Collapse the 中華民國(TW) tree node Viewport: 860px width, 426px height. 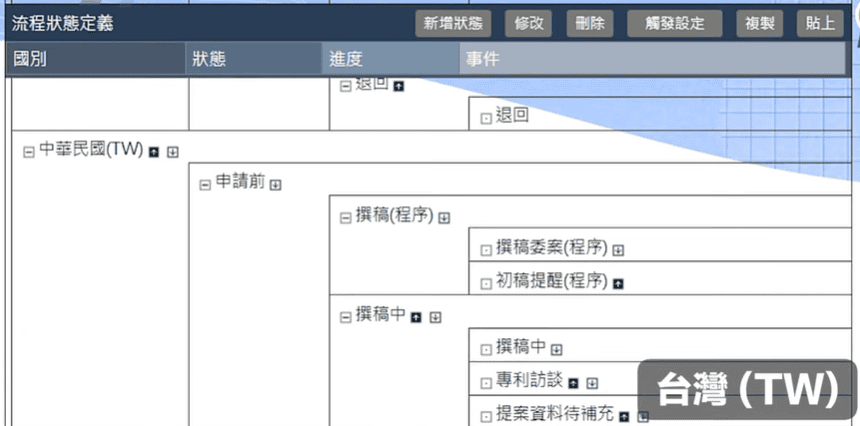tap(28, 152)
